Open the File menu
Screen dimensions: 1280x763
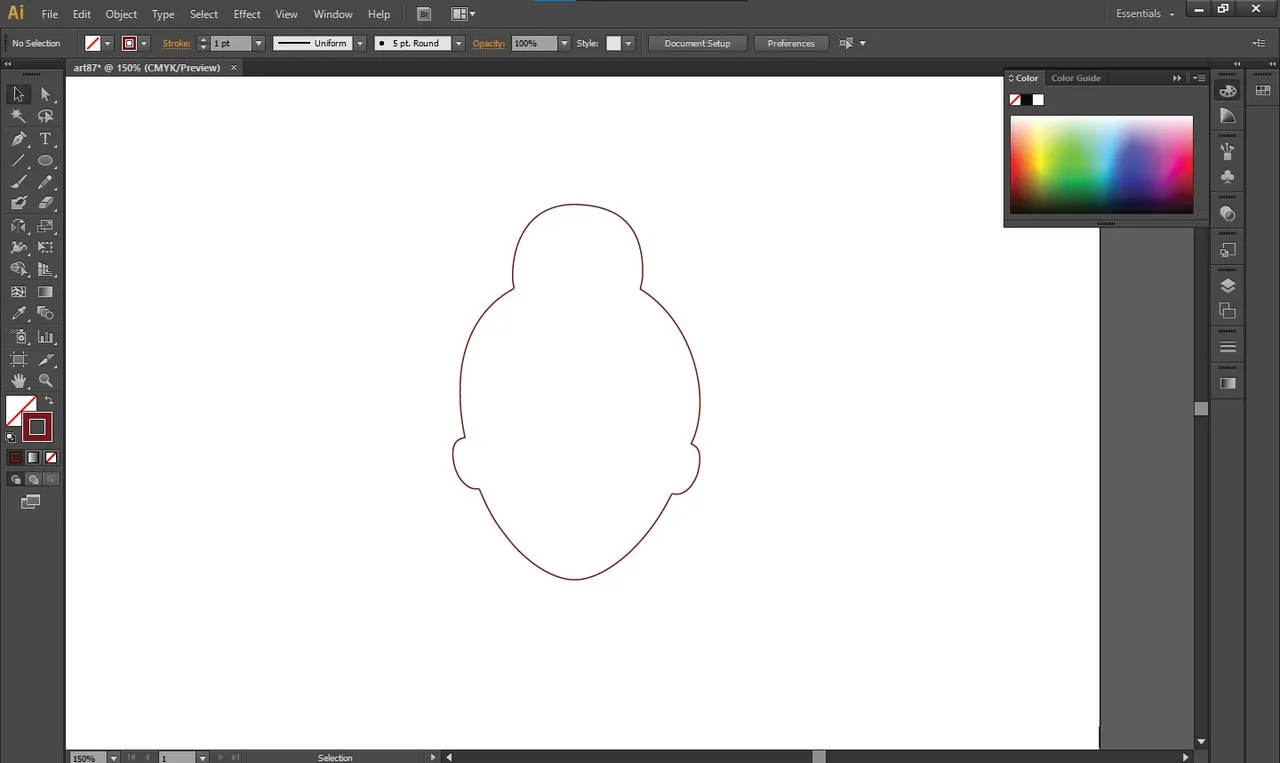coord(50,14)
